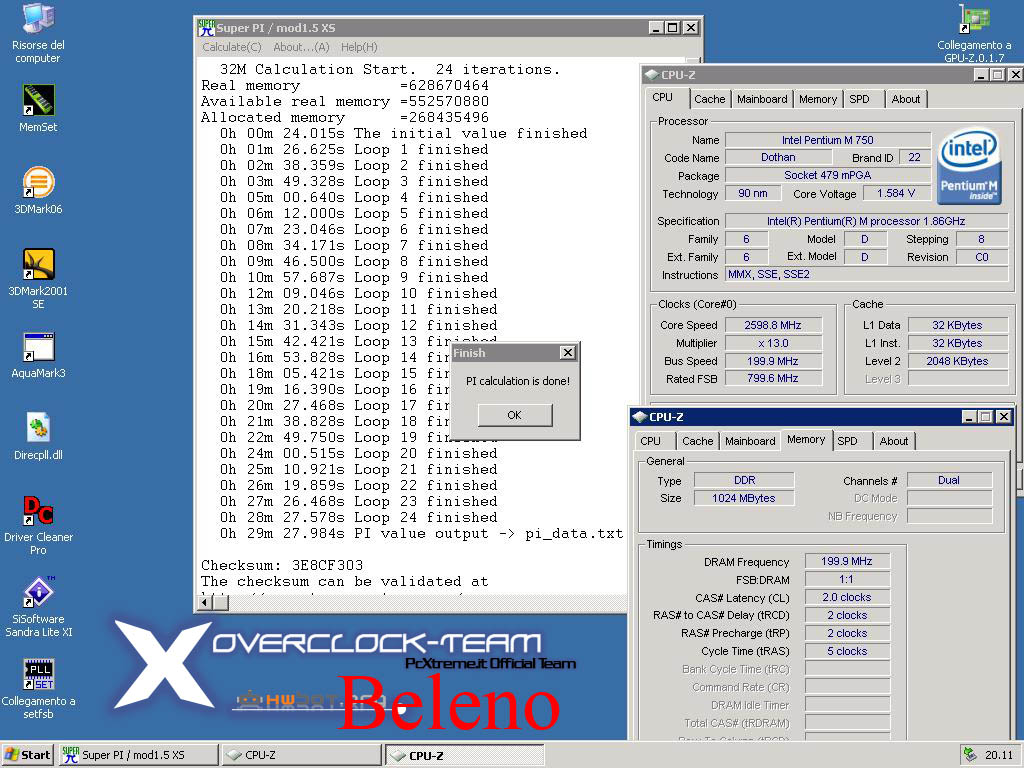1024x768 pixels.
Task: Launch SiSoftware Sandra Lite XI shortcut
Action: pos(38,607)
